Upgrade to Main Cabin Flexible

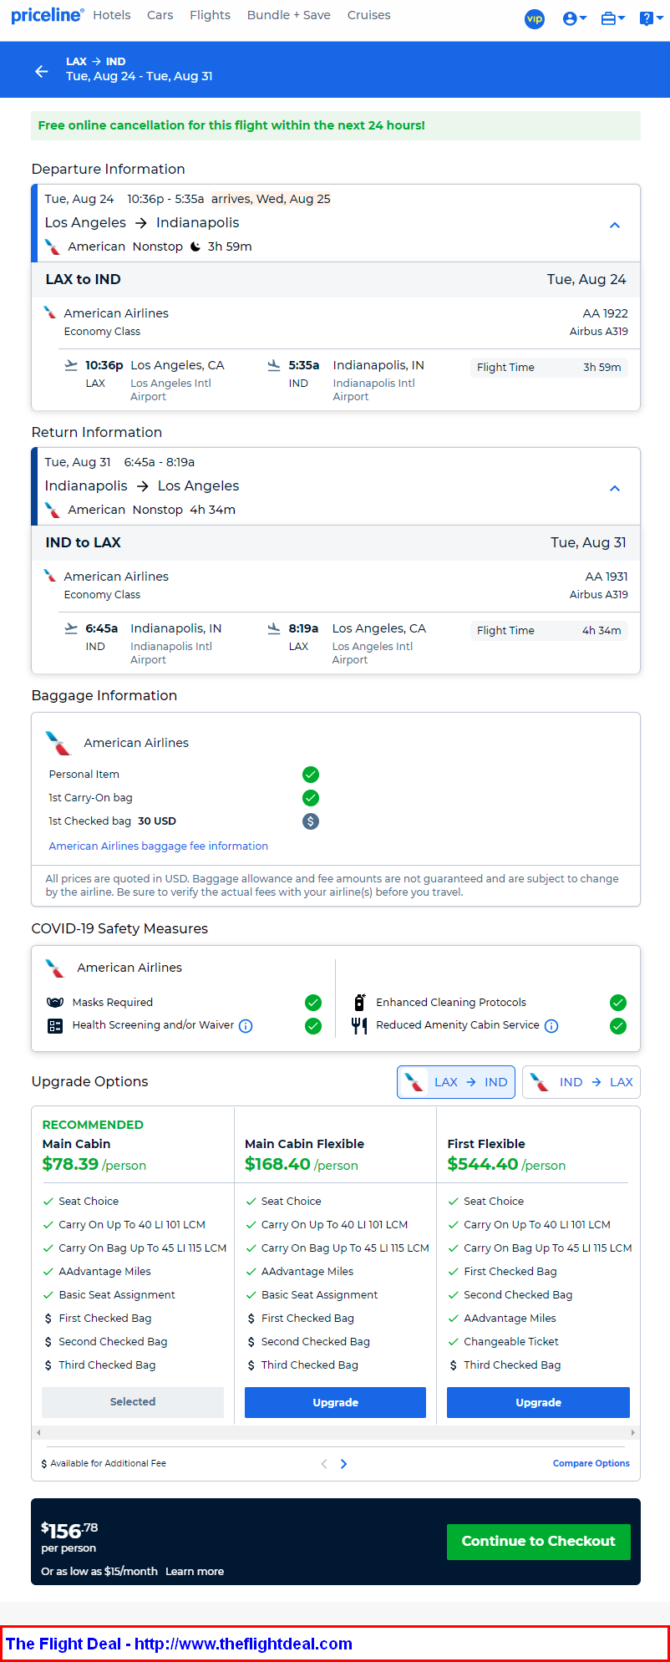[335, 1402]
